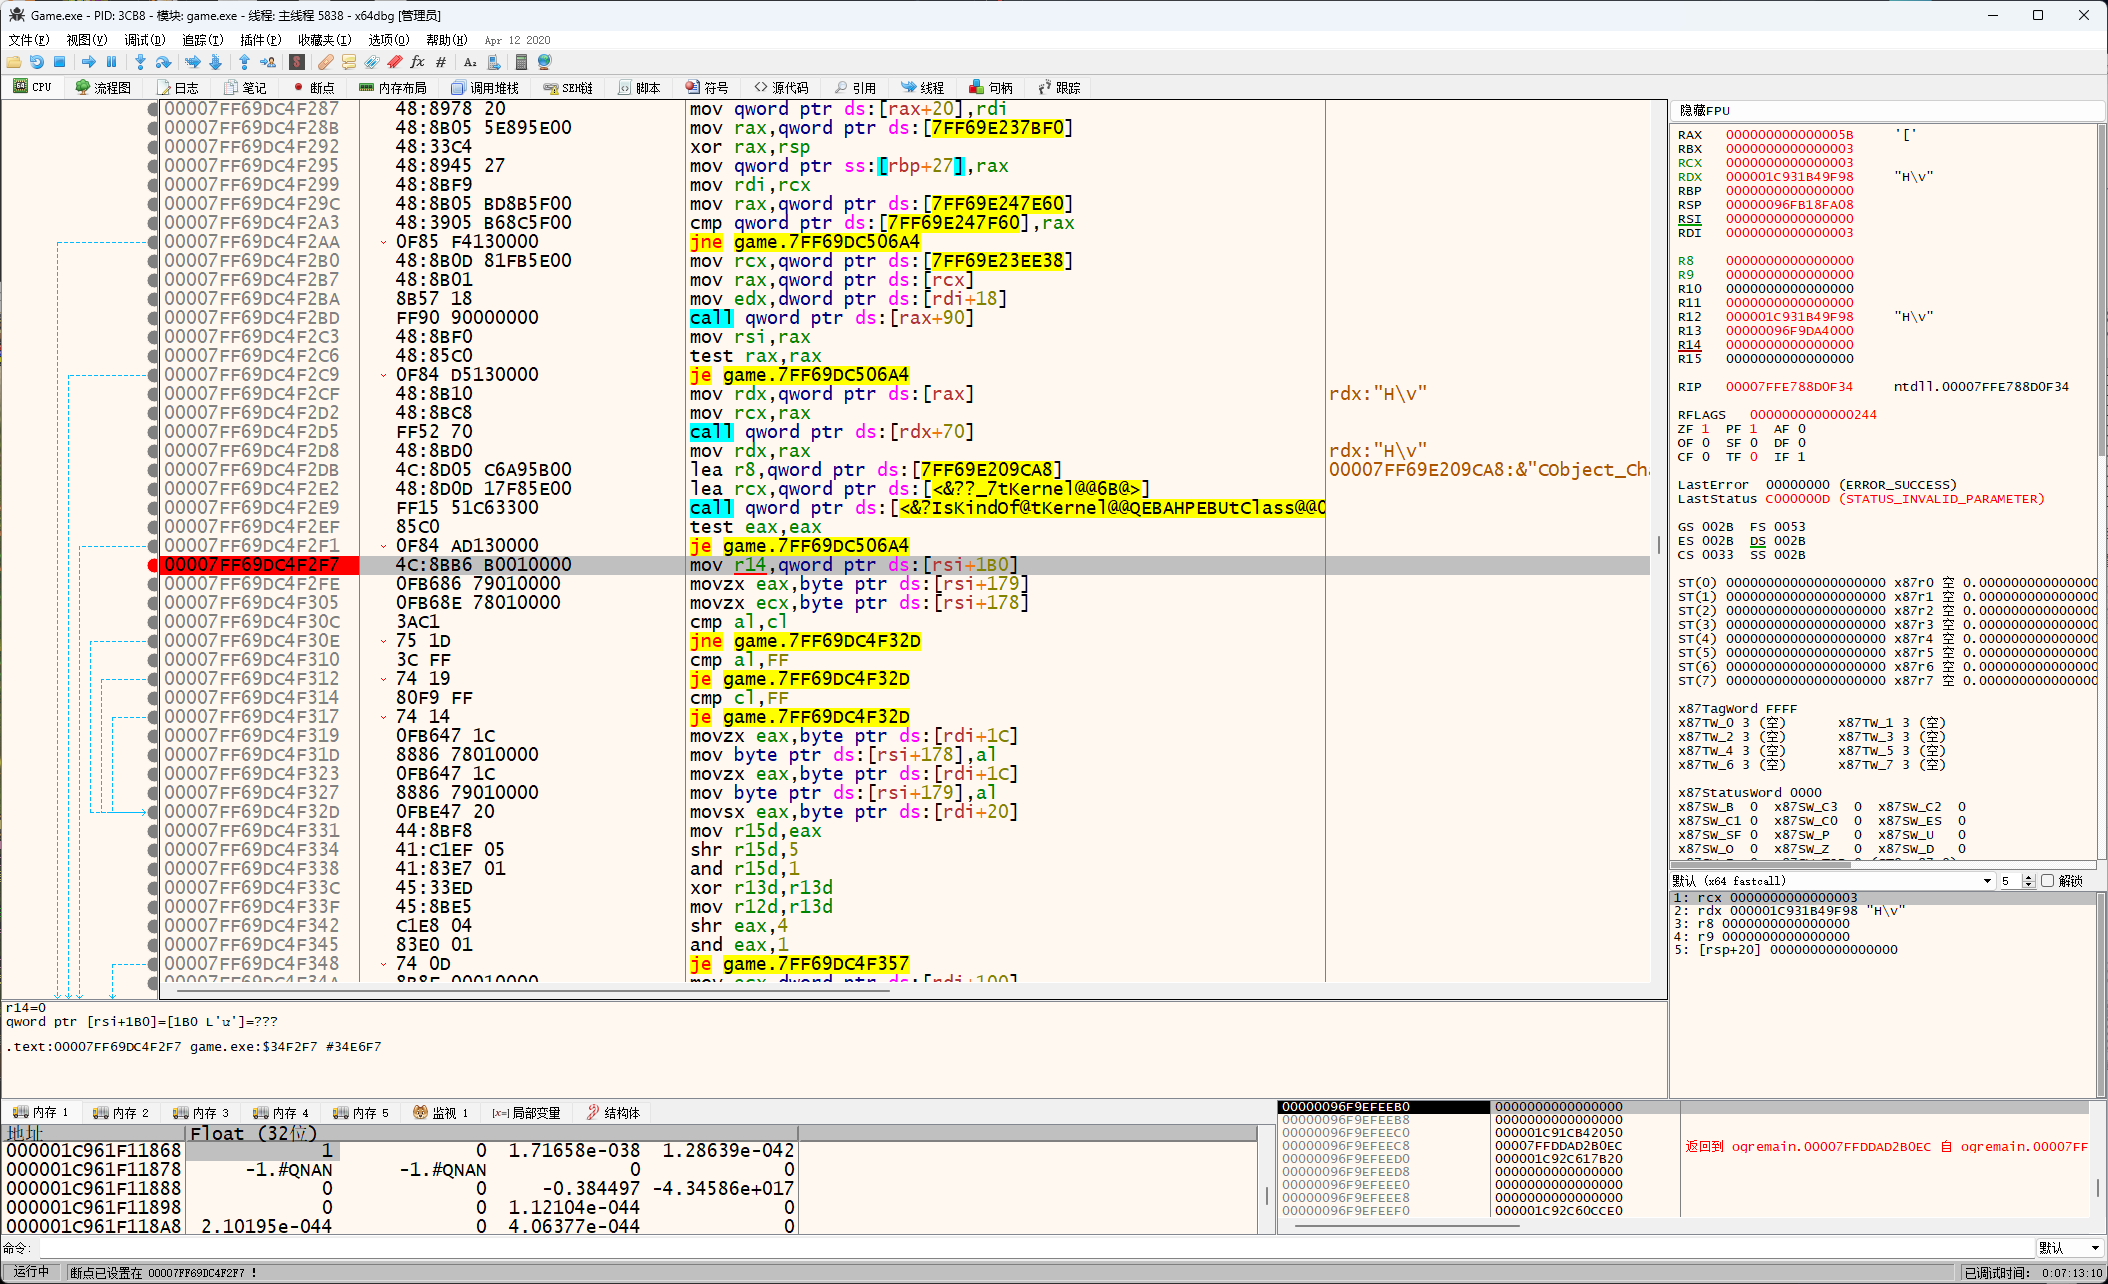This screenshot has width=2108, height=1284.
Task: Click the Step over arrow icon
Action: coord(163,62)
